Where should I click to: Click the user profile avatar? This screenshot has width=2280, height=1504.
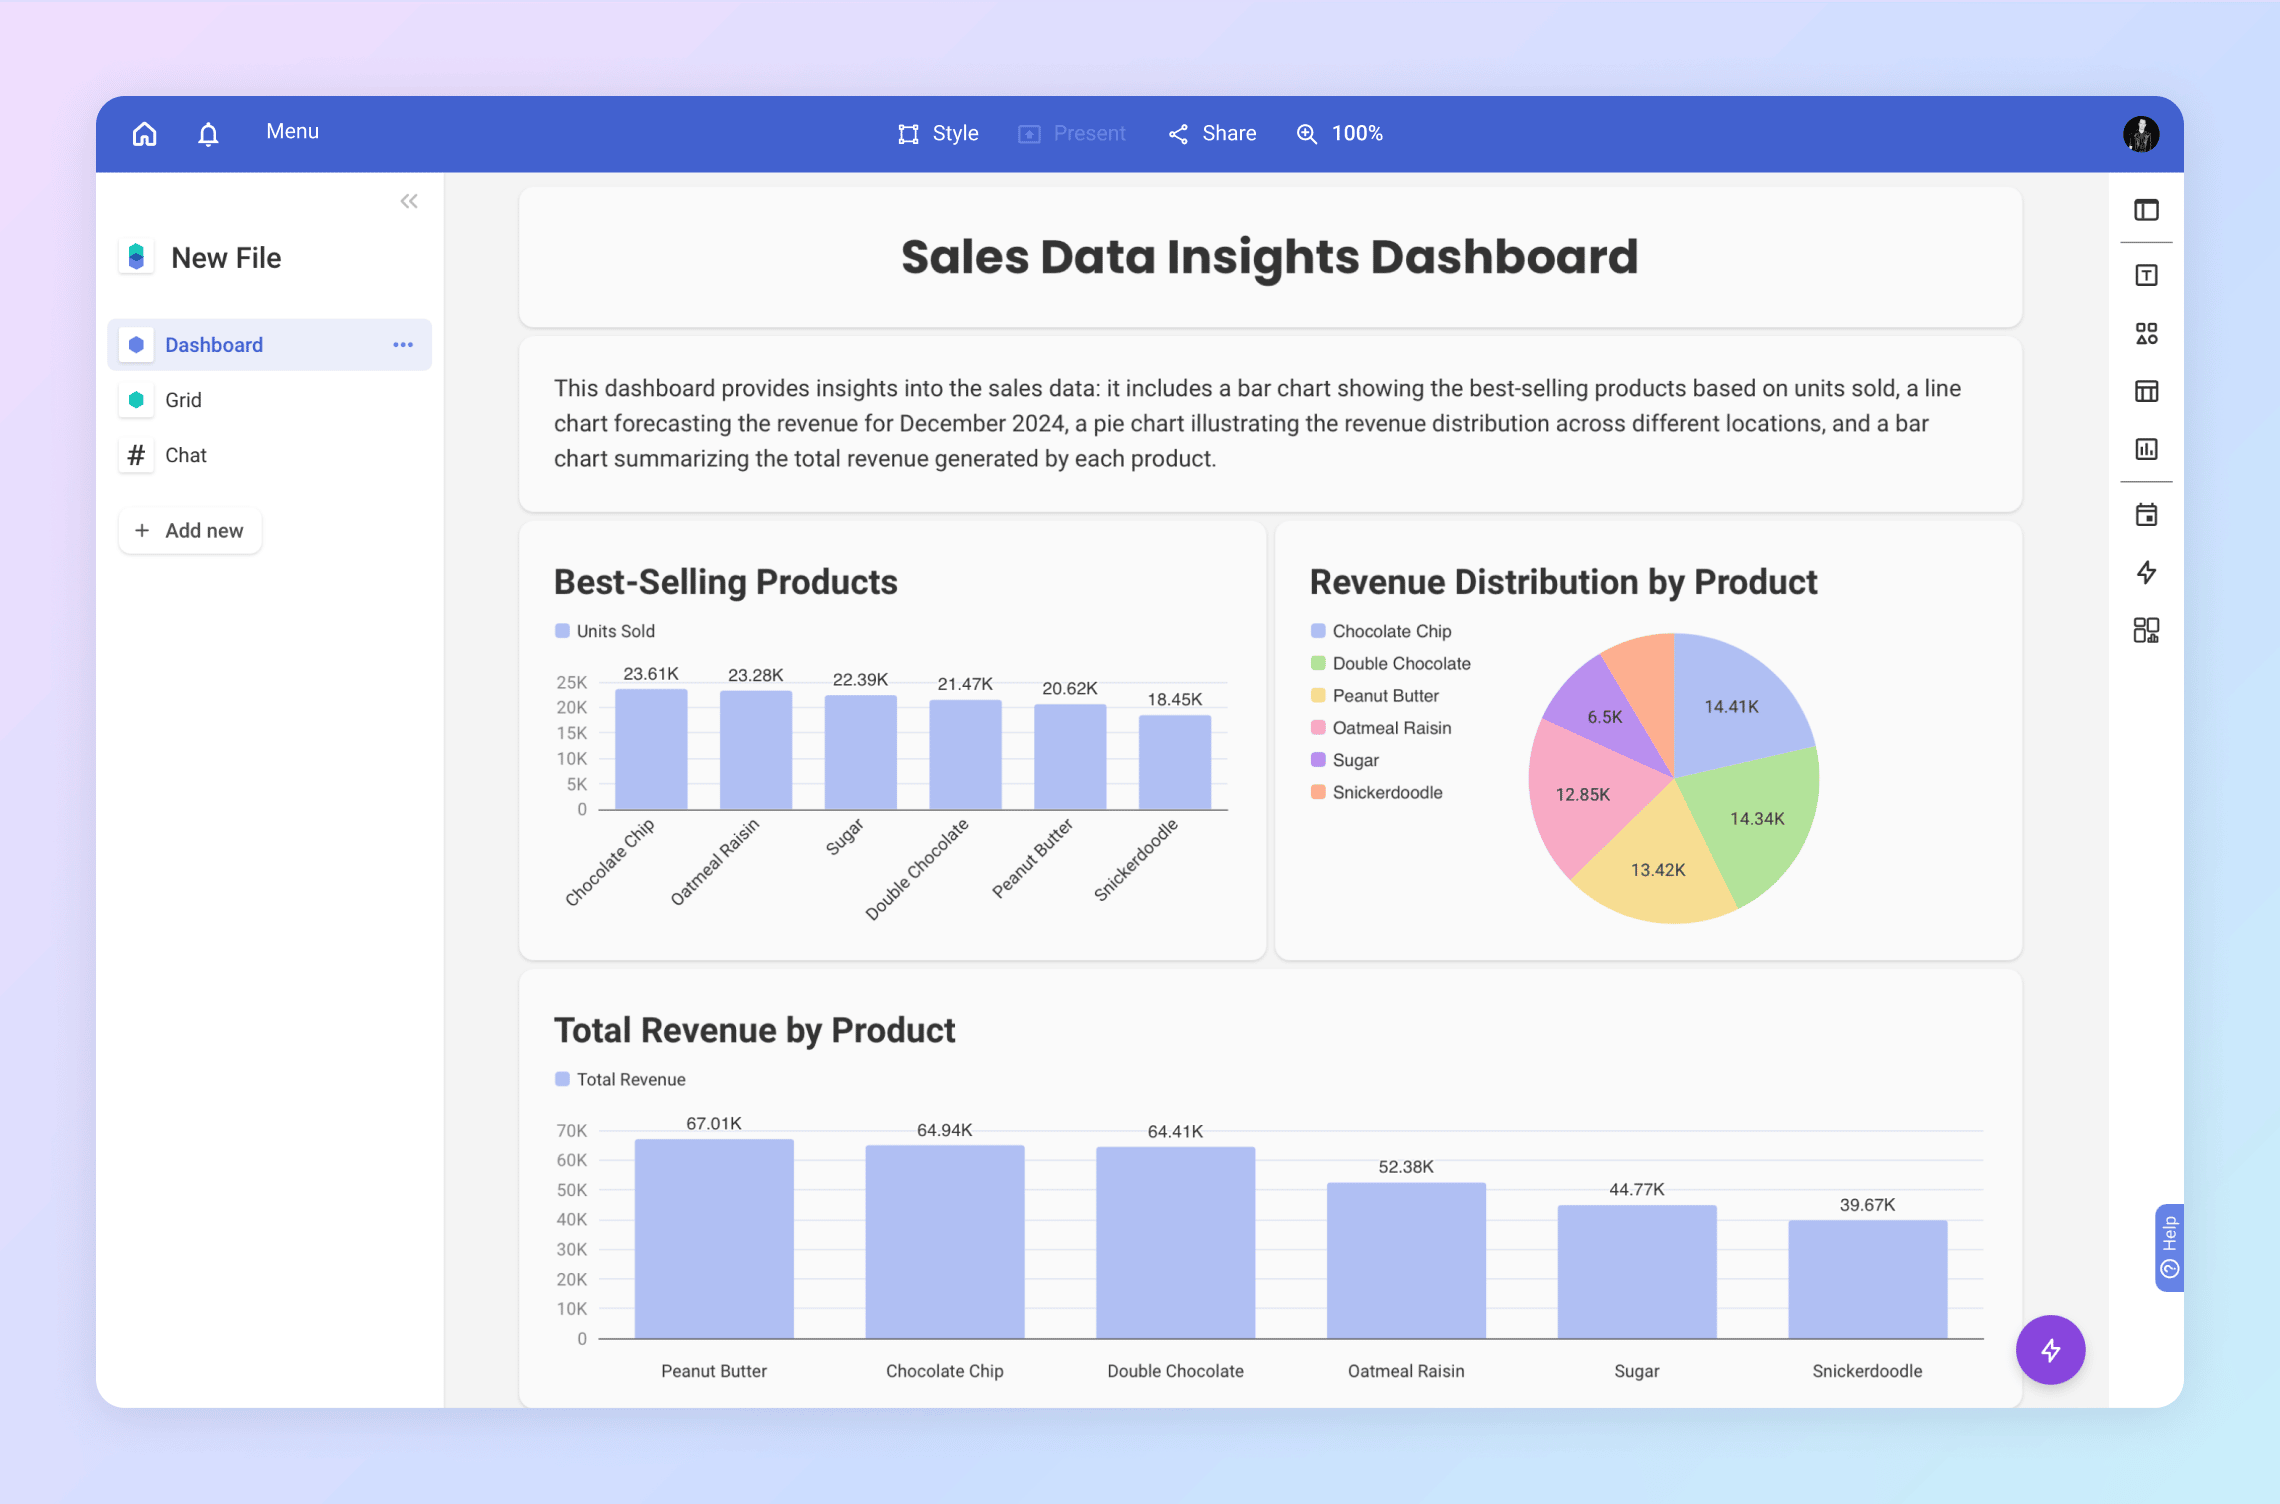(2140, 133)
